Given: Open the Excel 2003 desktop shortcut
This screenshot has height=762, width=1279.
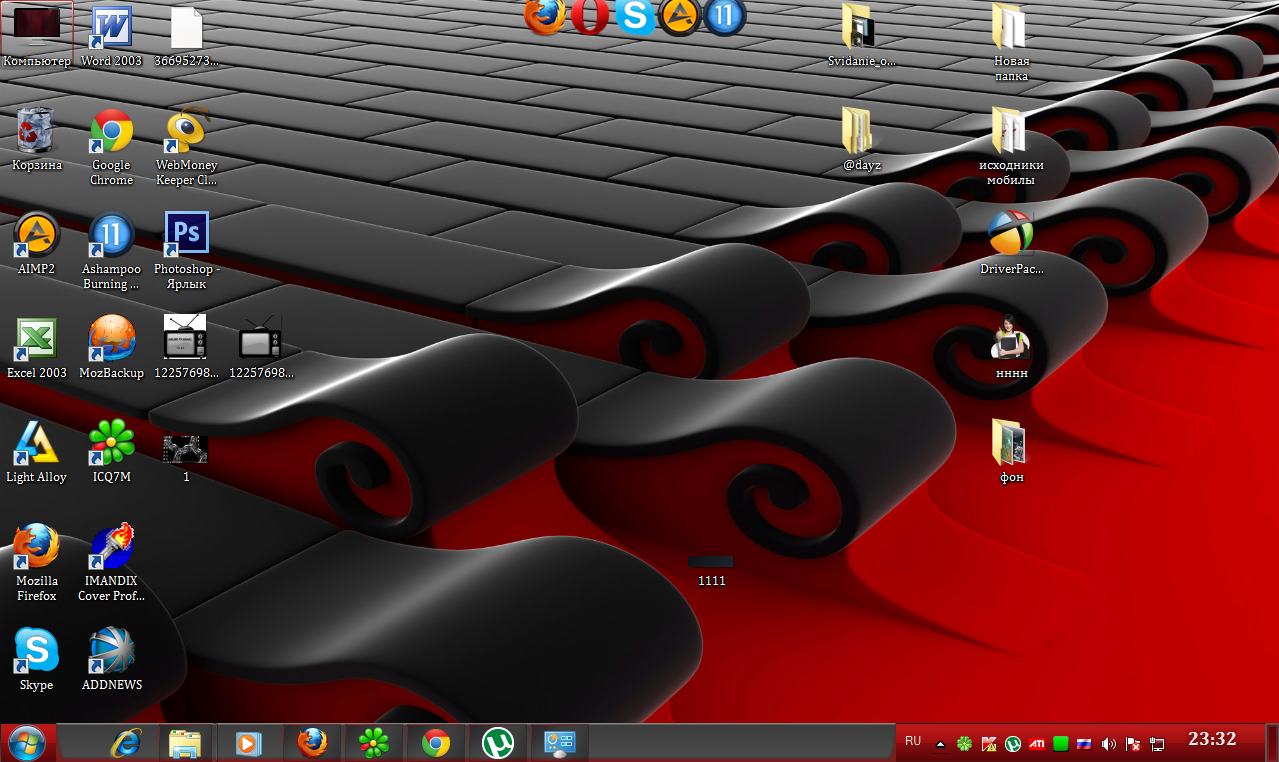Looking at the screenshot, I should 37,347.
